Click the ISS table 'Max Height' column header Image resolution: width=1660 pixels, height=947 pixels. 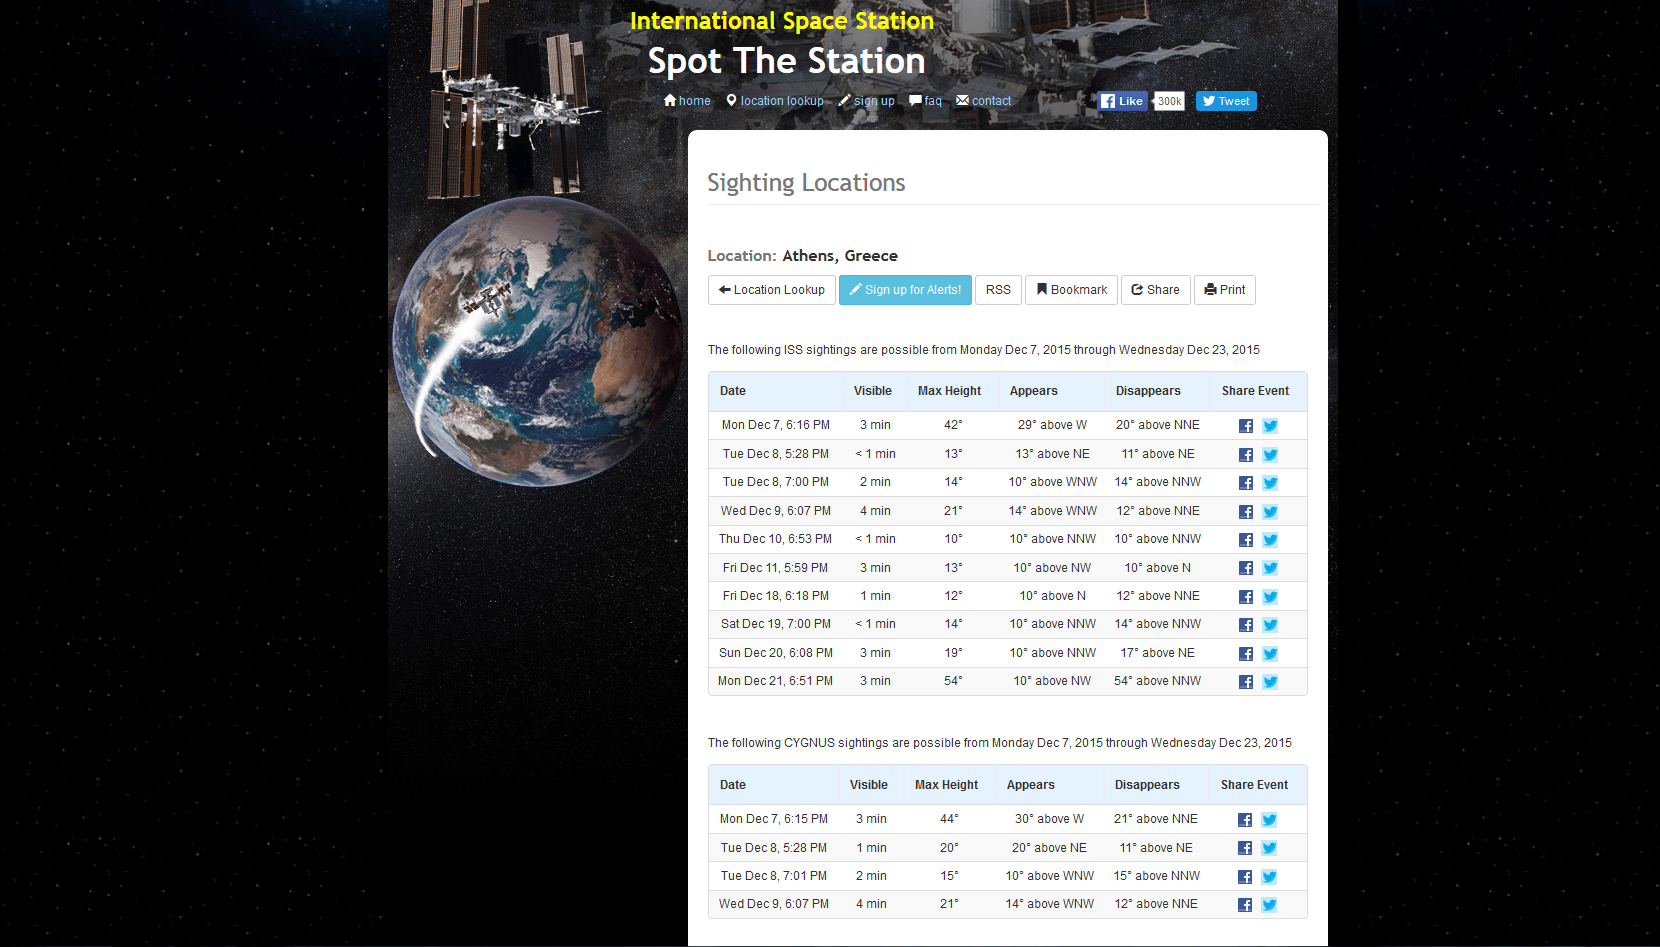coord(949,391)
